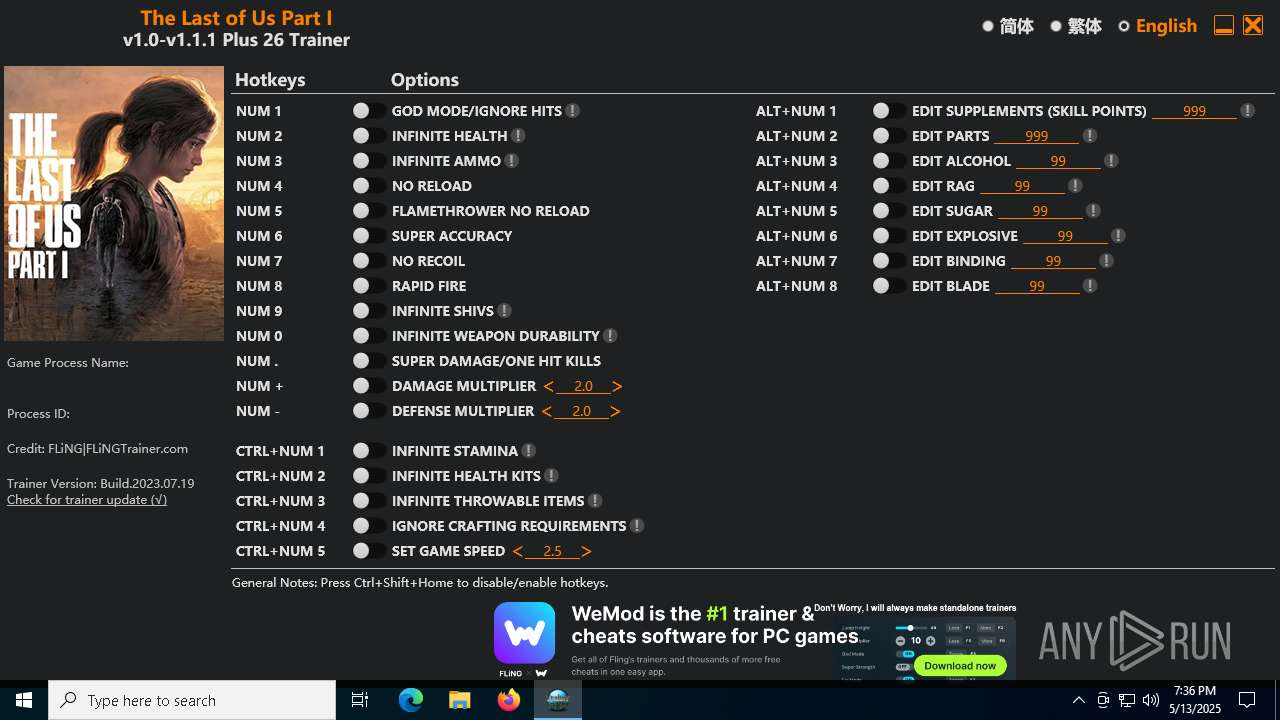Click the info icon next to Edit Parts
Image resolution: width=1280 pixels, height=720 pixels.
click(x=1089, y=136)
